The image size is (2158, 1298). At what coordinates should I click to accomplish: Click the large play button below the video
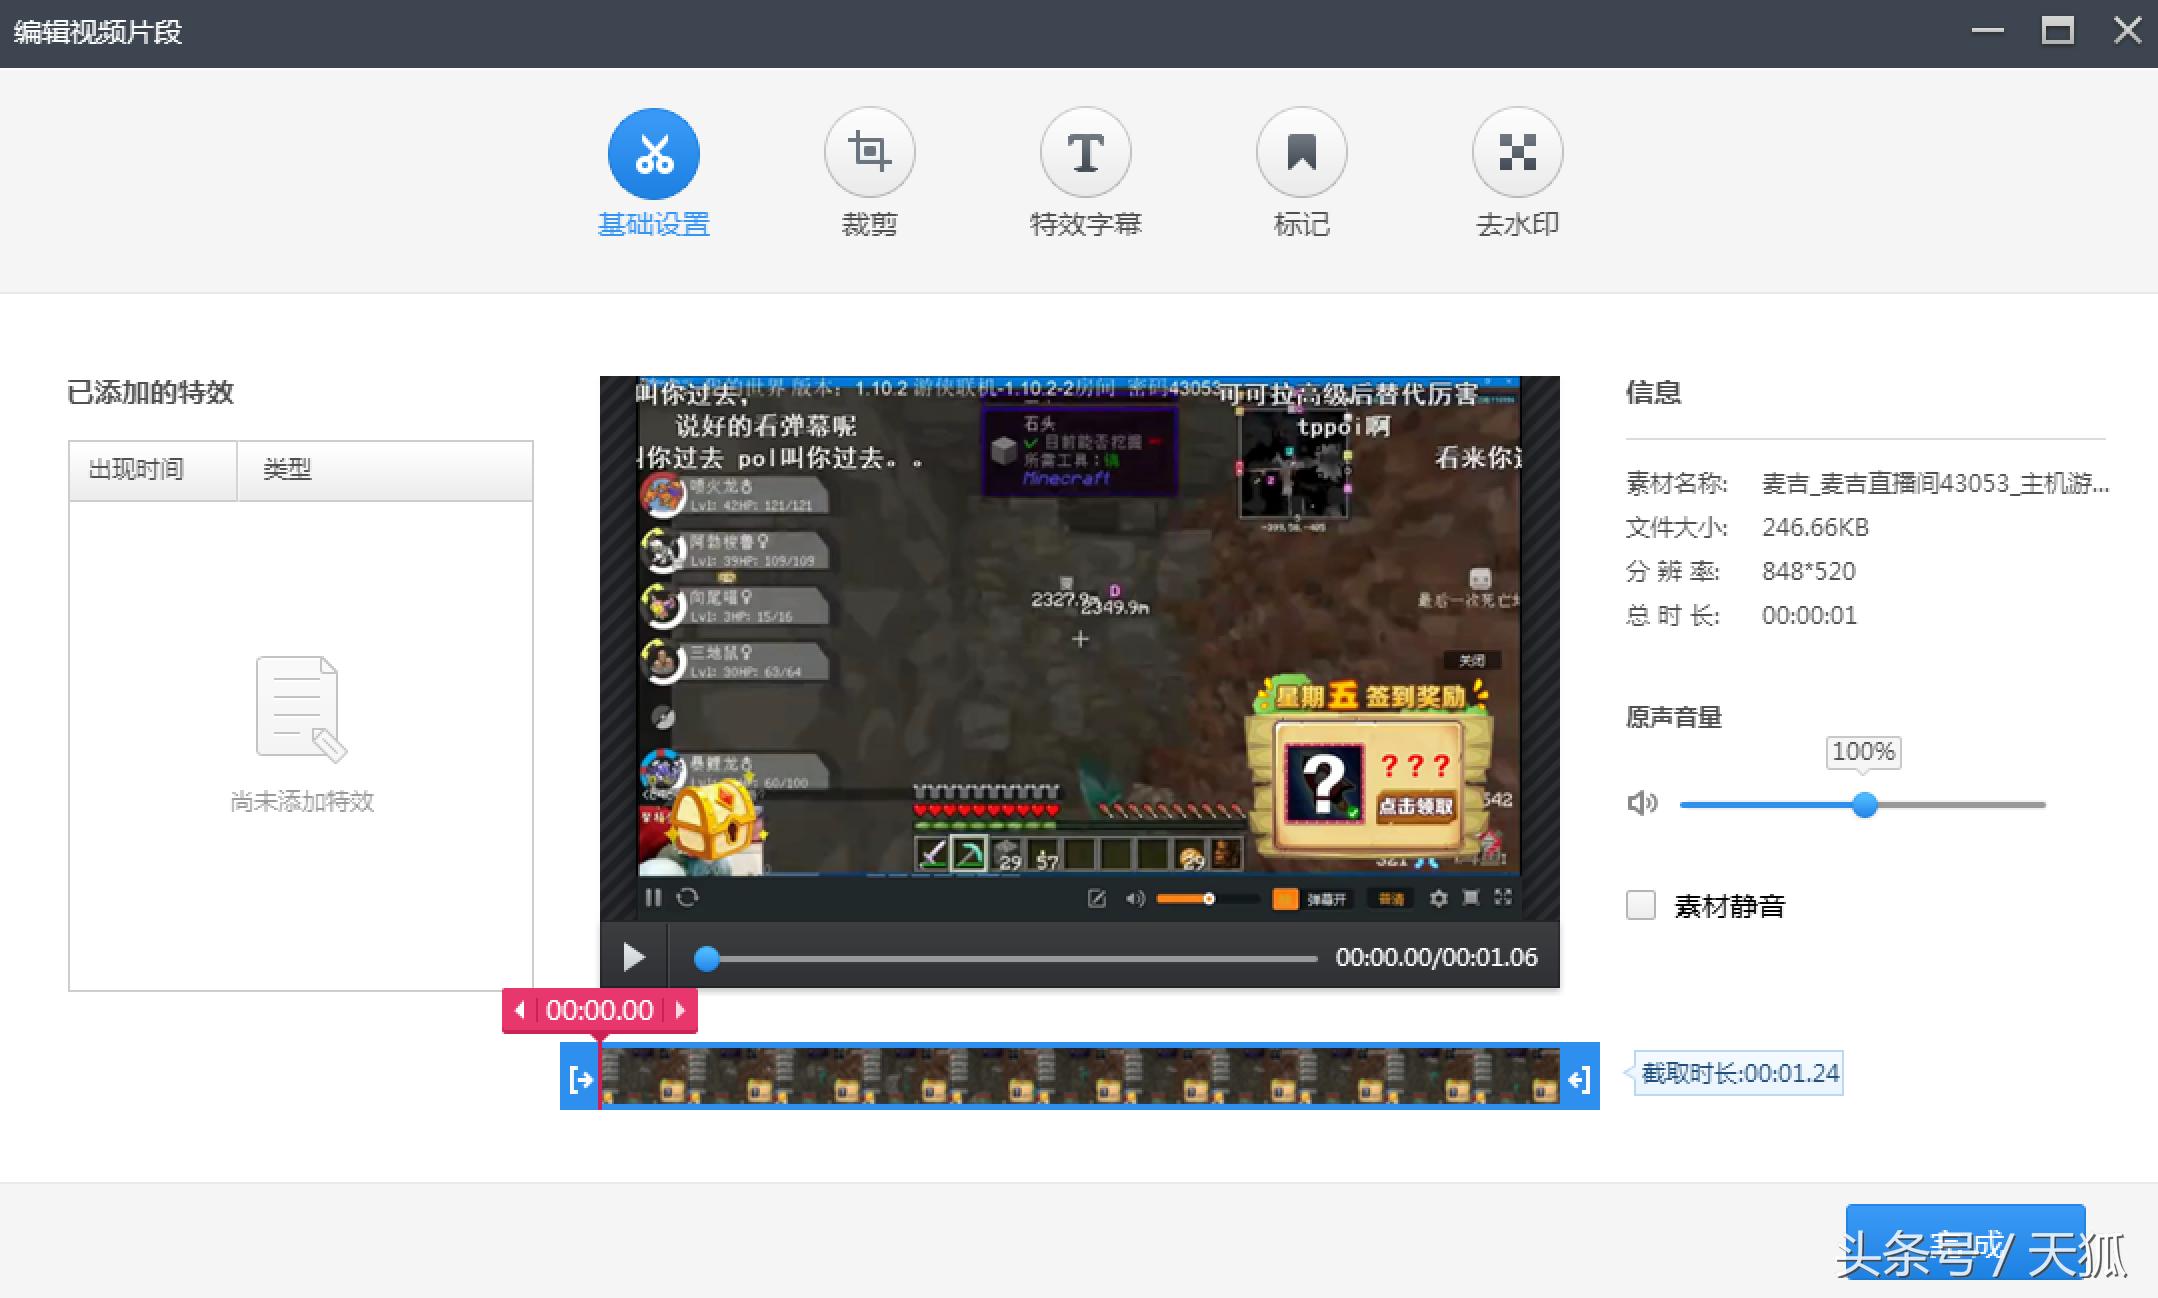tap(632, 957)
